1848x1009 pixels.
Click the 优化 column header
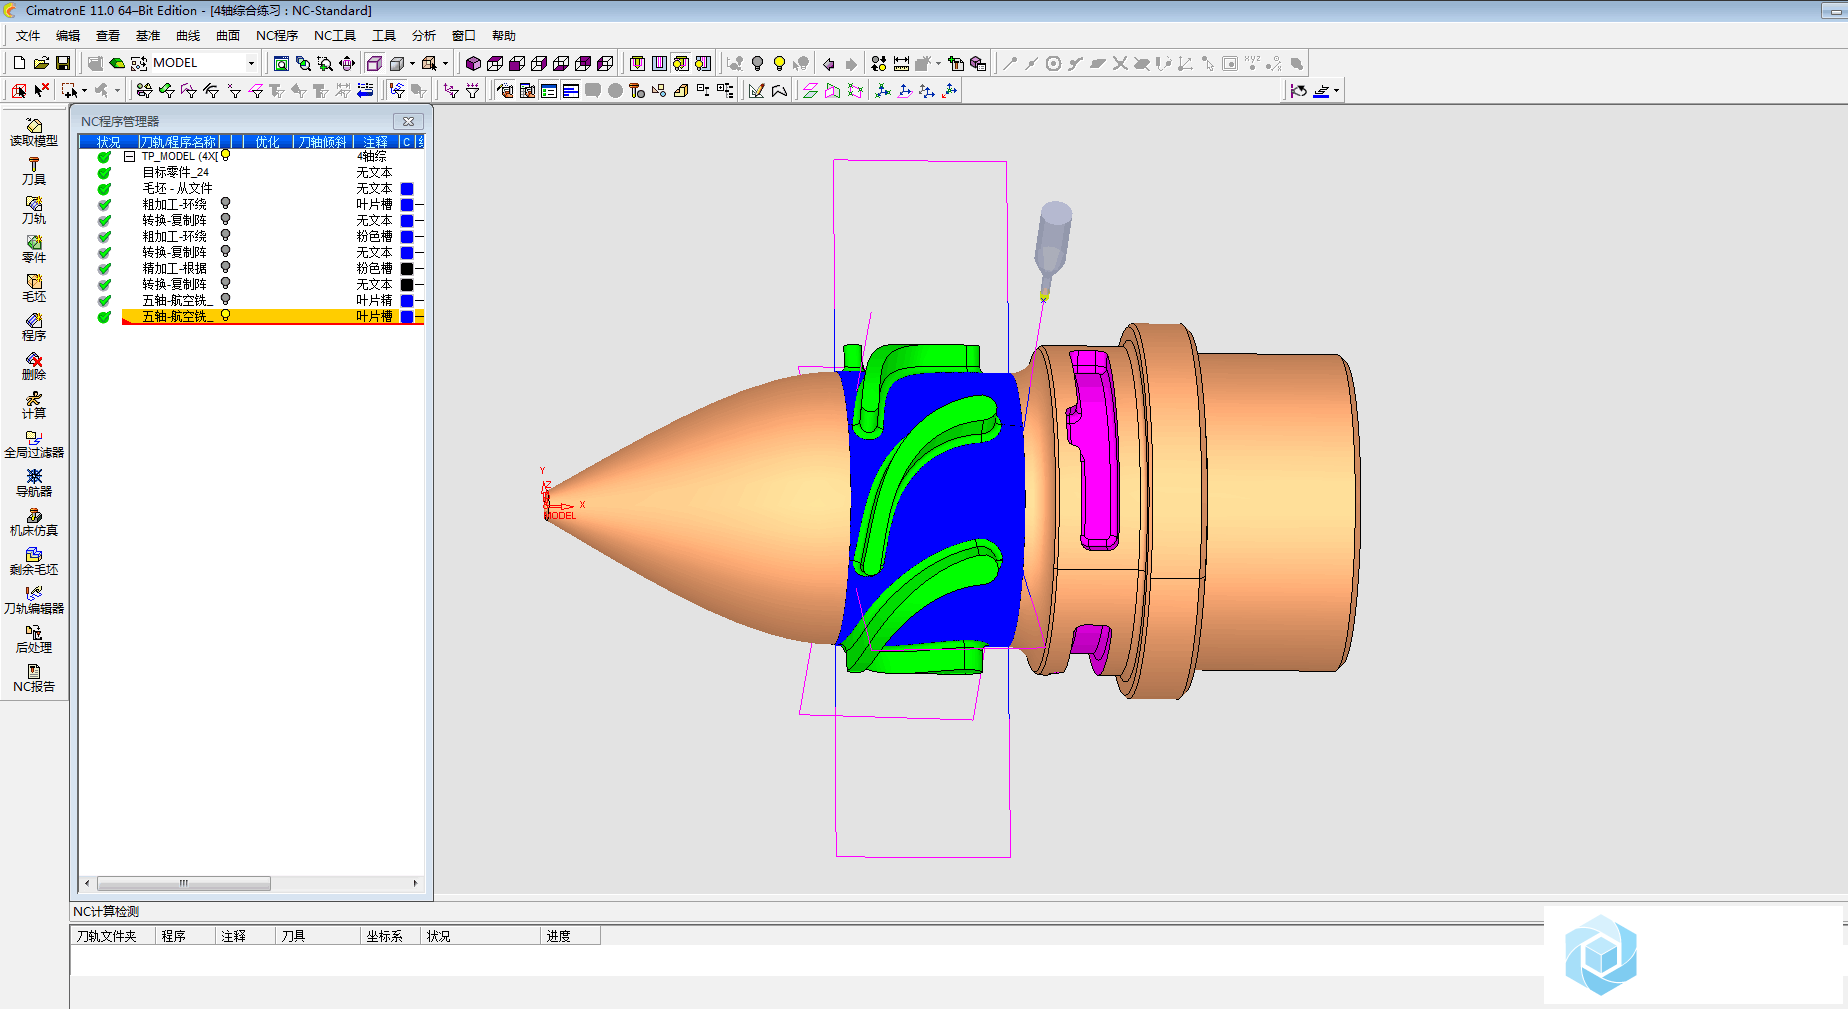coord(268,142)
